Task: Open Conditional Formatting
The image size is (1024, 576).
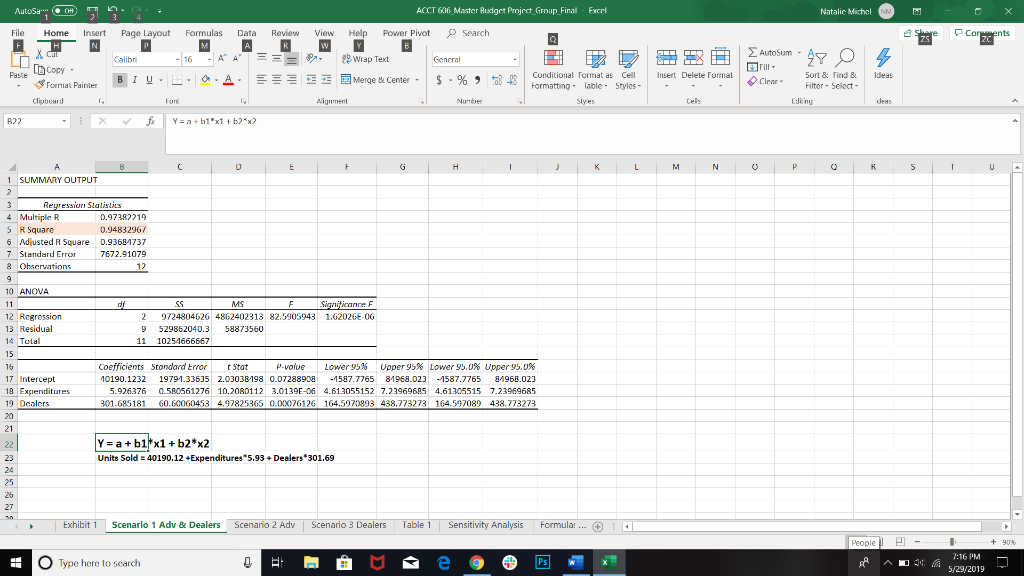Action: (552, 69)
